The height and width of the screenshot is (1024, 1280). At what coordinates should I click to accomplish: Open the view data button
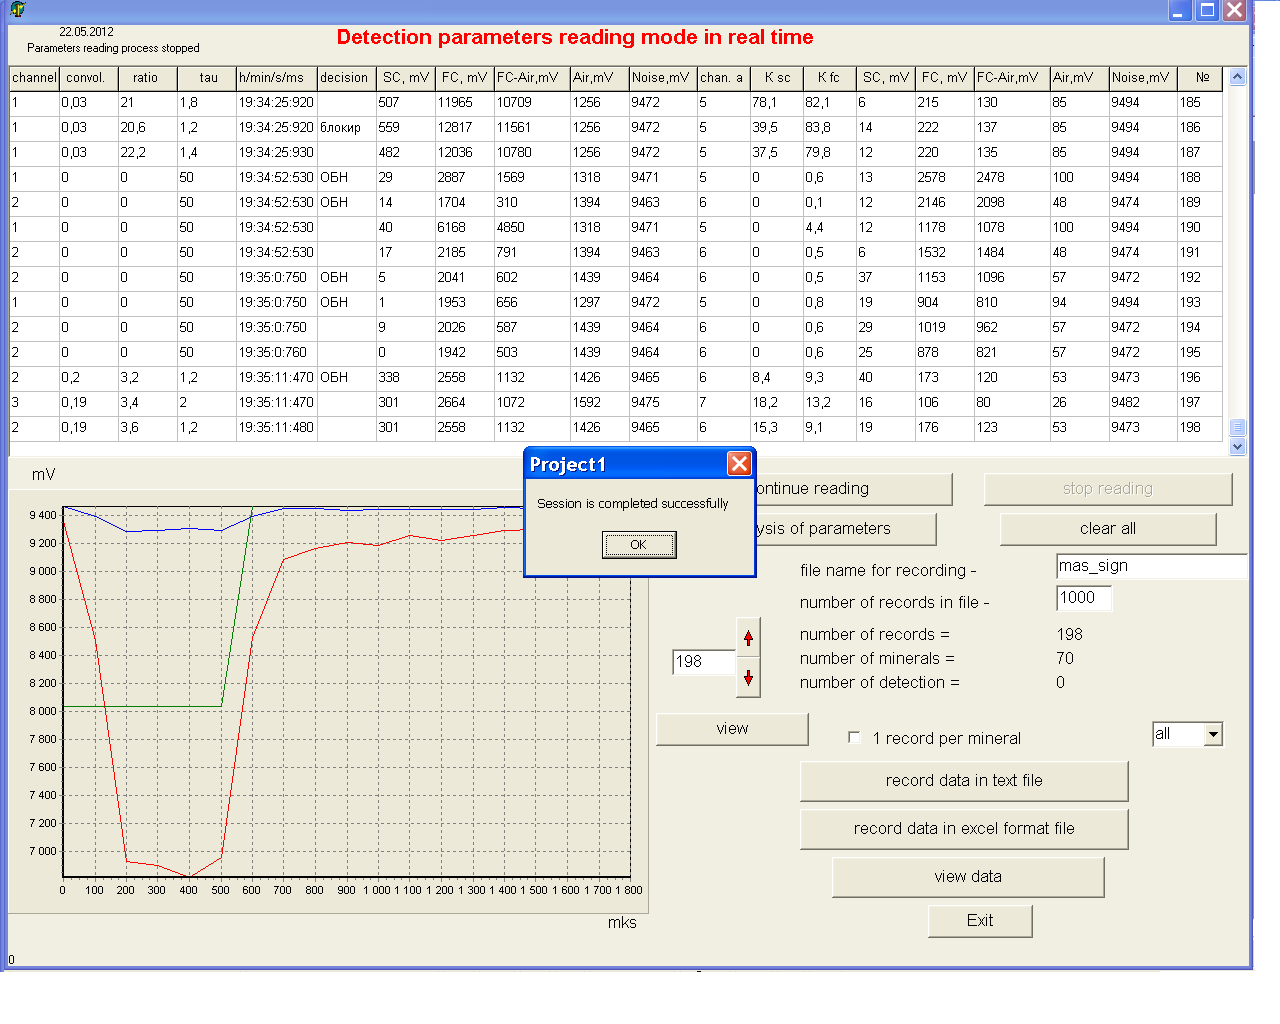pos(968,877)
